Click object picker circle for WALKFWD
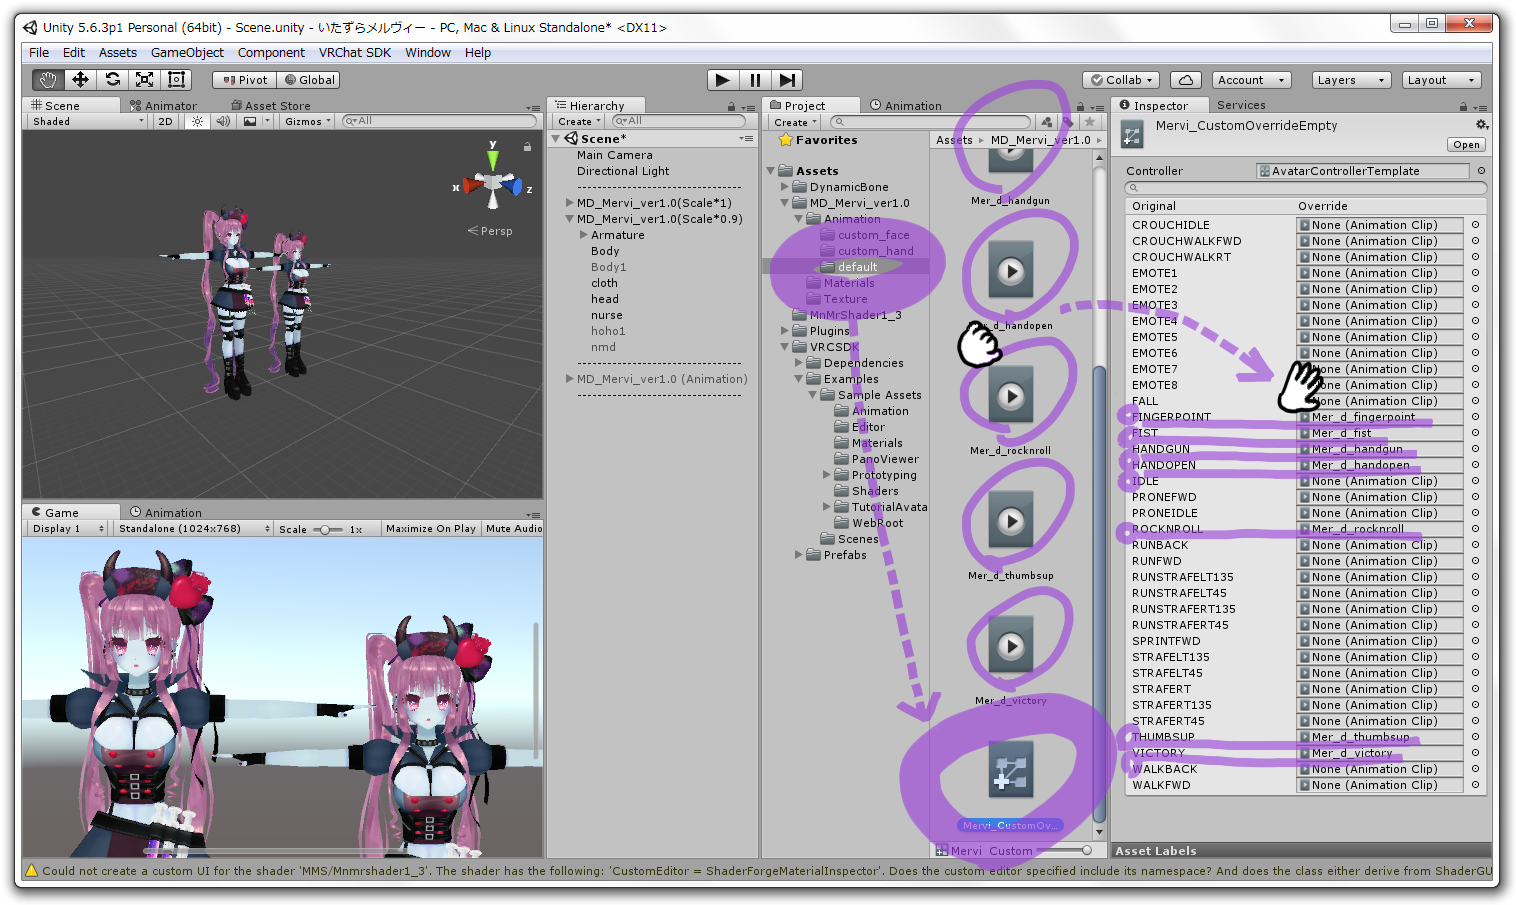This screenshot has width=1516, height=905. 1475,785
